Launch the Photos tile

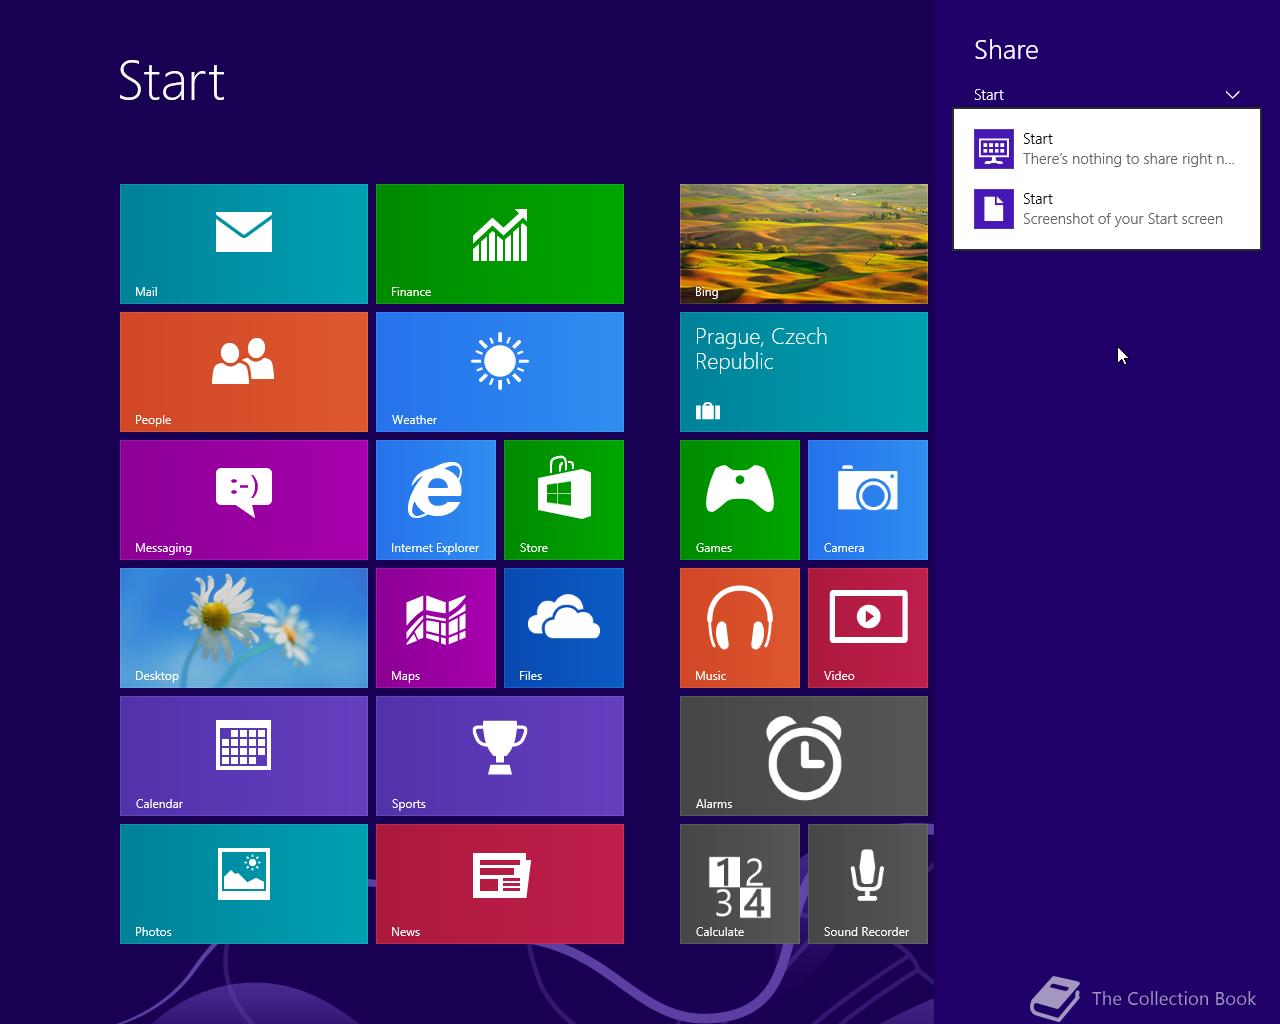244,884
